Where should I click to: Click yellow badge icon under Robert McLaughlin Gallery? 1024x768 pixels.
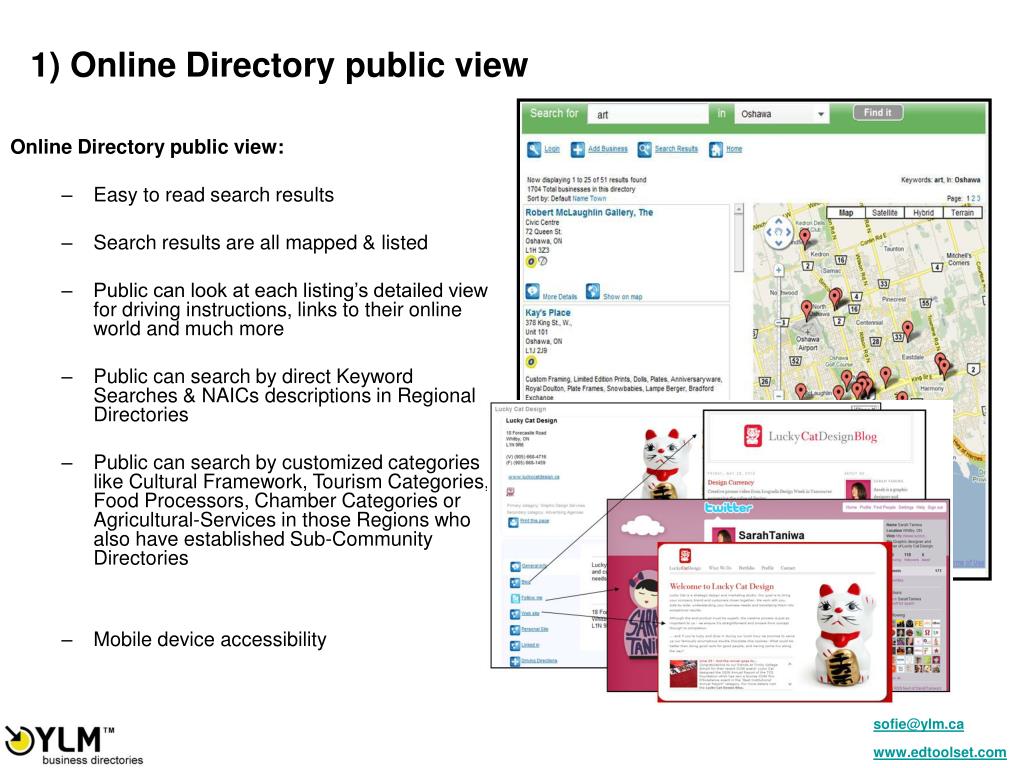pos(531,262)
